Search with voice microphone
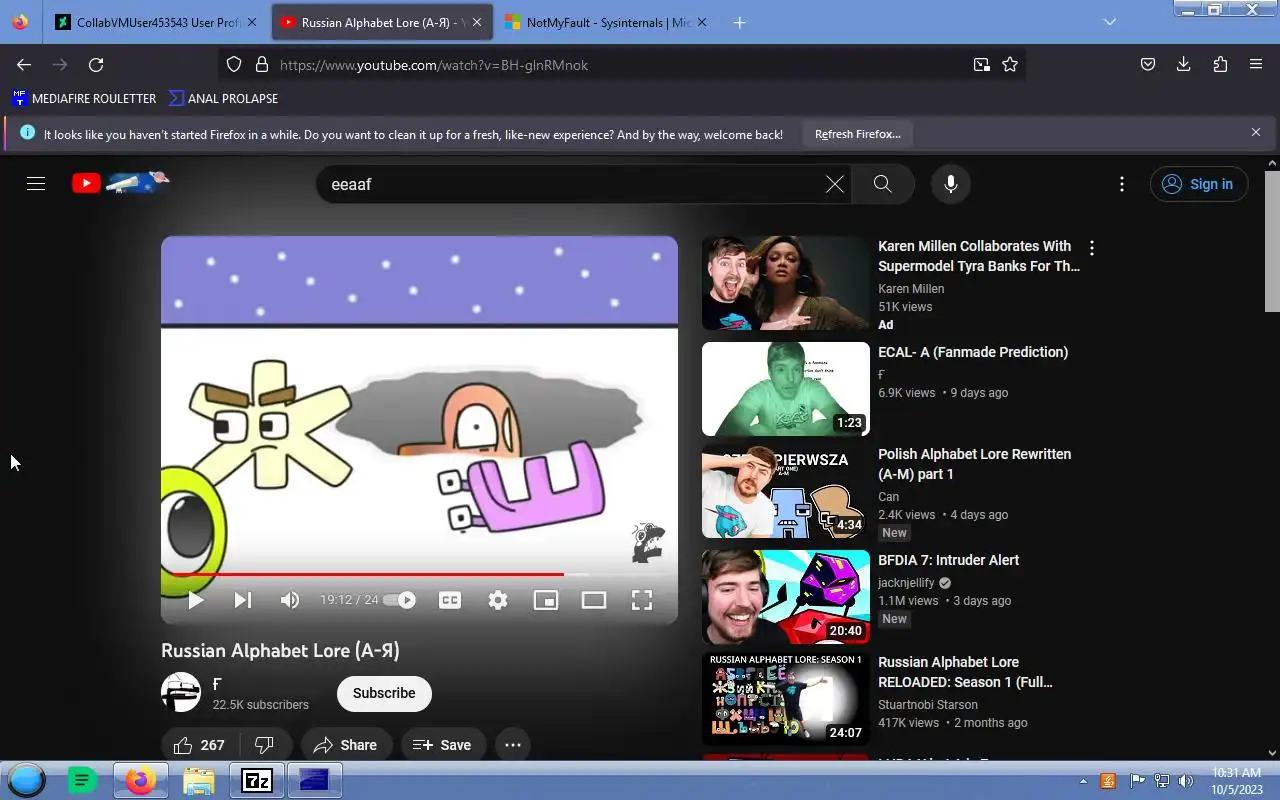This screenshot has width=1280, height=800. (951, 184)
